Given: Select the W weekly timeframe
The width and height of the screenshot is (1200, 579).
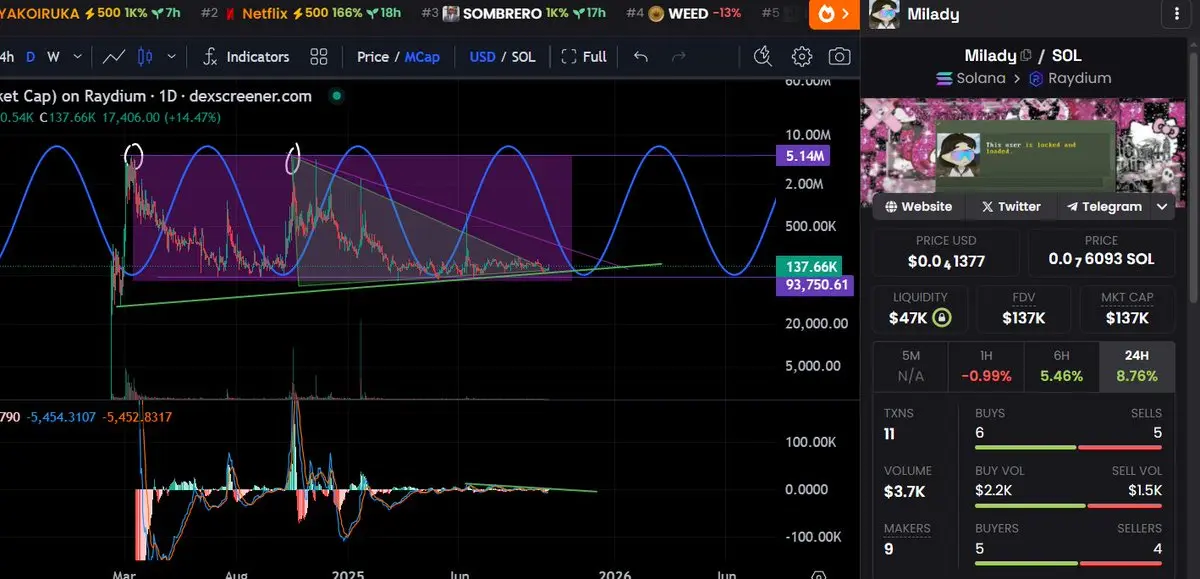Looking at the screenshot, I should coord(53,57).
